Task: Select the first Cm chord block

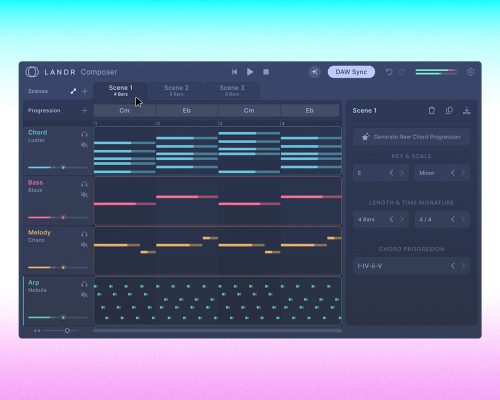Action: [124, 110]
